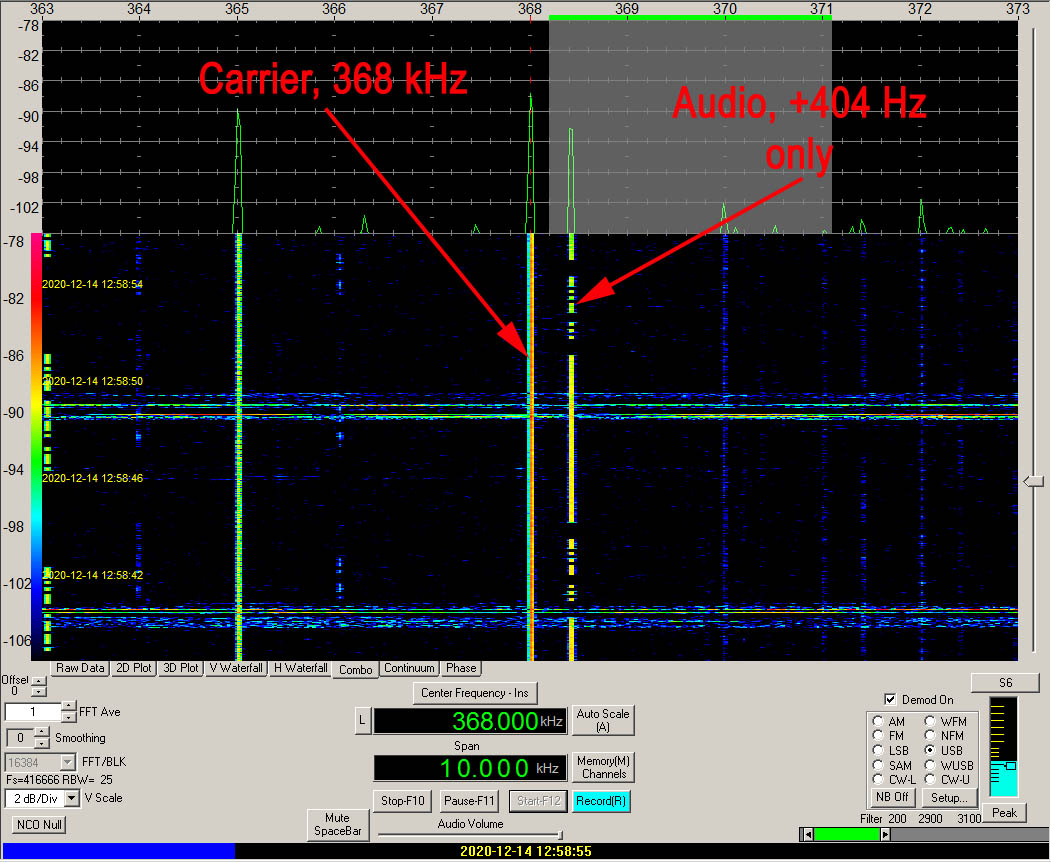Image resolution: width=1051 pixels, height=862 pixels.
Task: Click the Stop-F10 button
Action: (x=402, y=800)
